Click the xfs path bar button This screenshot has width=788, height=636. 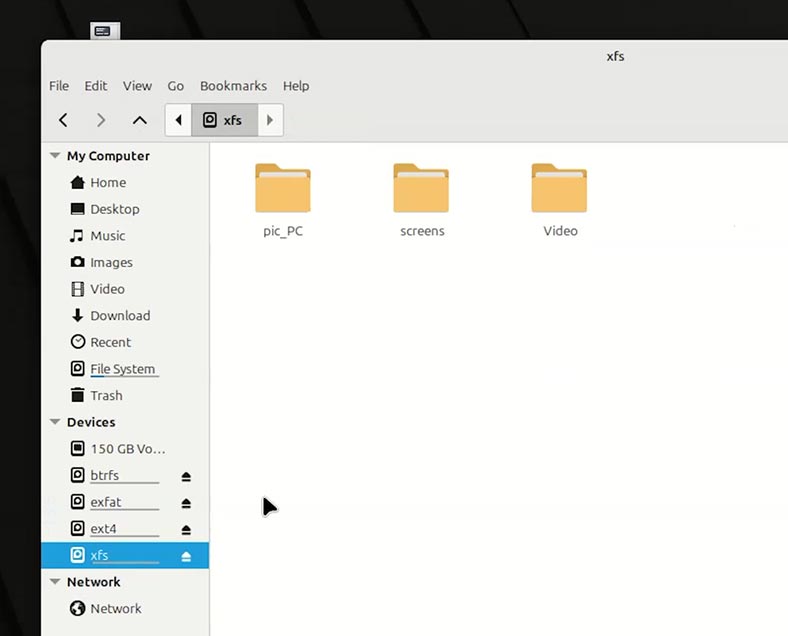click(224, 120)
